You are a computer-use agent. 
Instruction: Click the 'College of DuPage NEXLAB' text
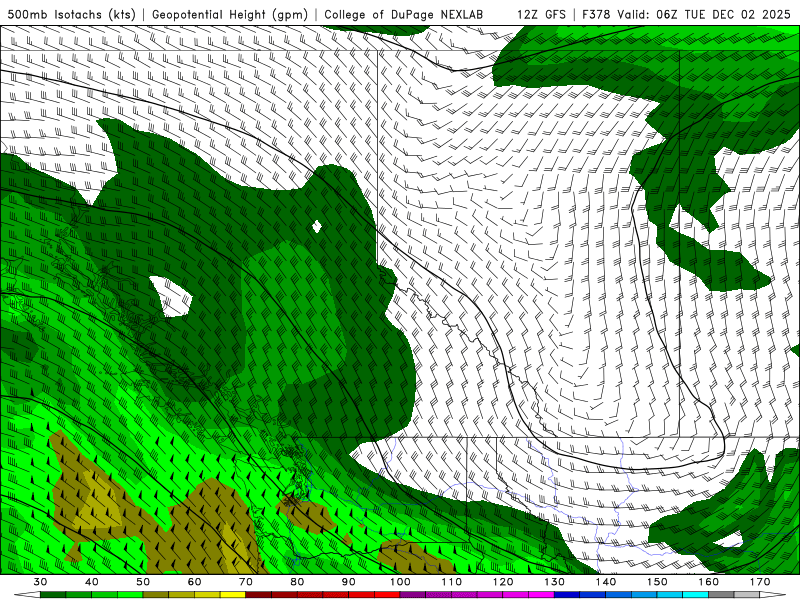point(404,14)
